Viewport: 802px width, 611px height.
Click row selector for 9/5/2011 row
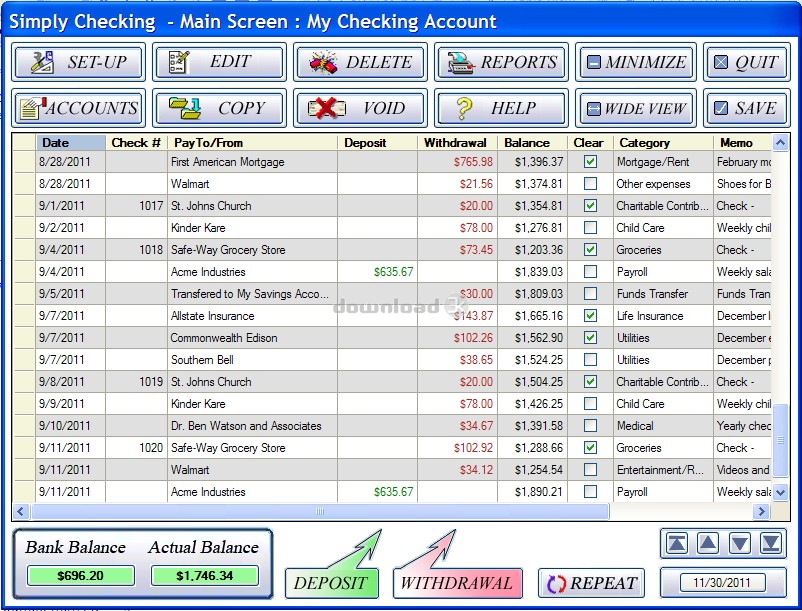point(24,293)
